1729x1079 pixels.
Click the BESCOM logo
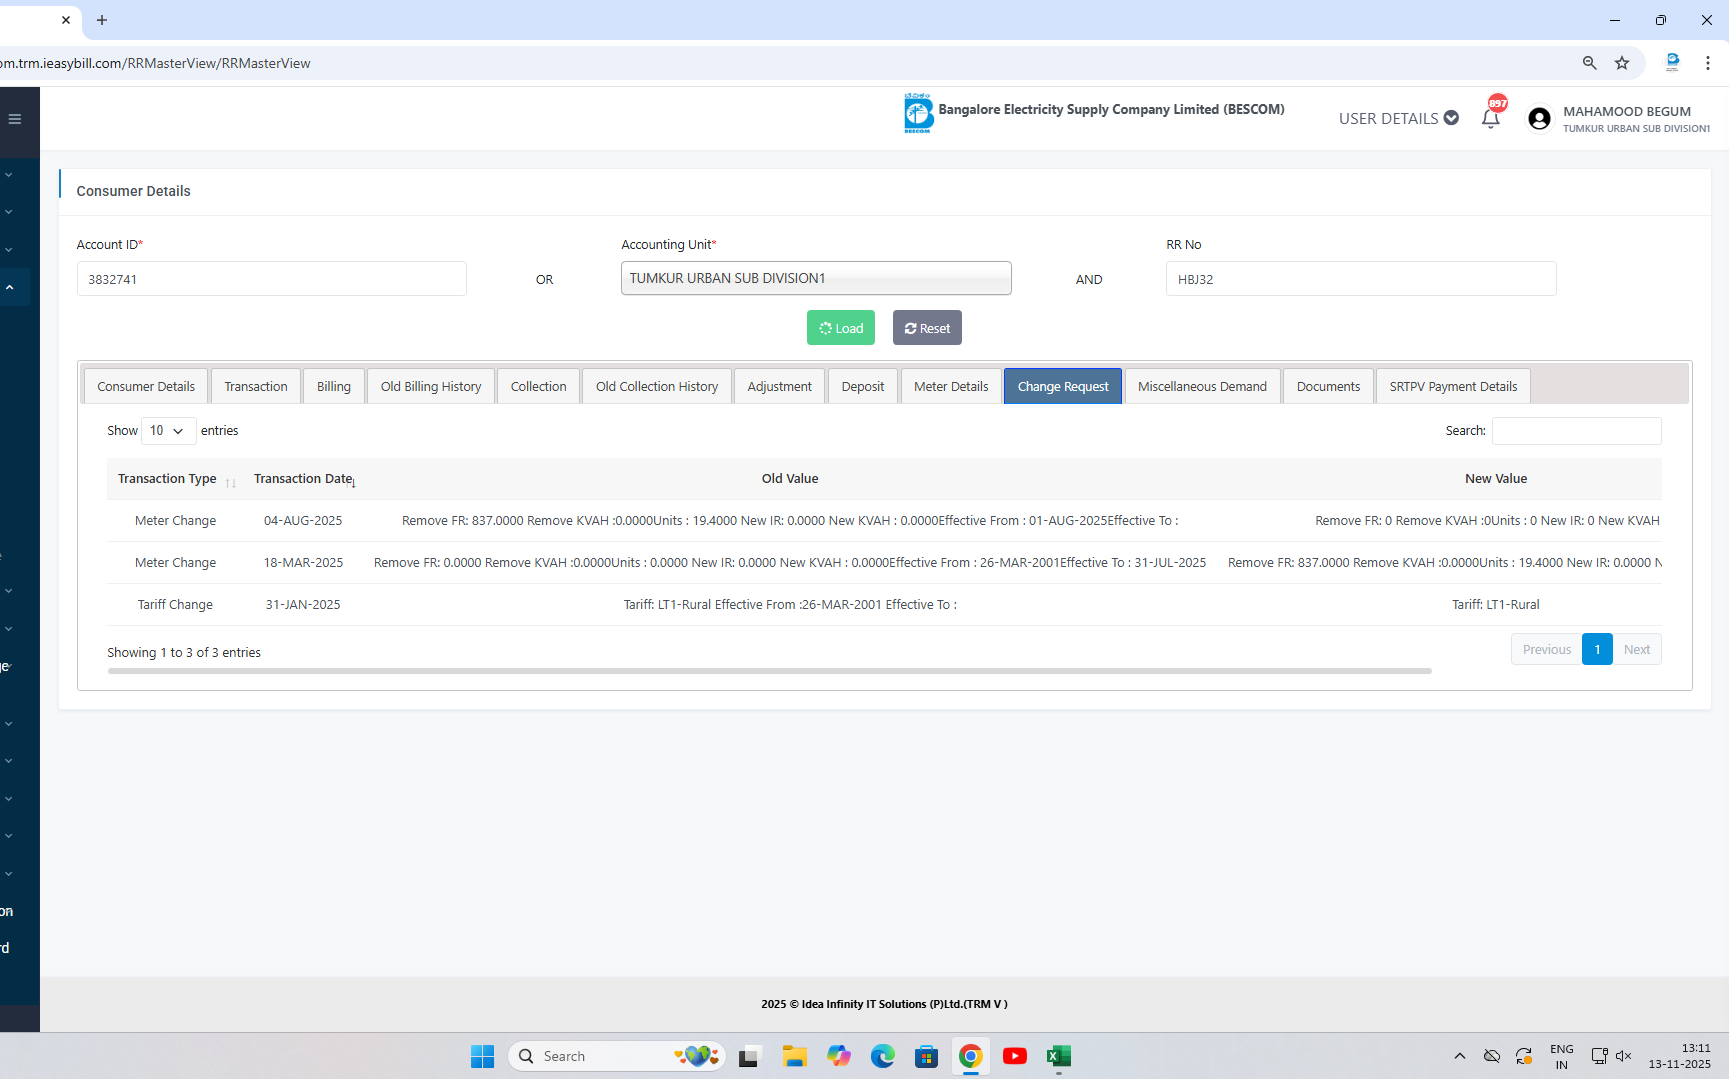coord(918,113)
